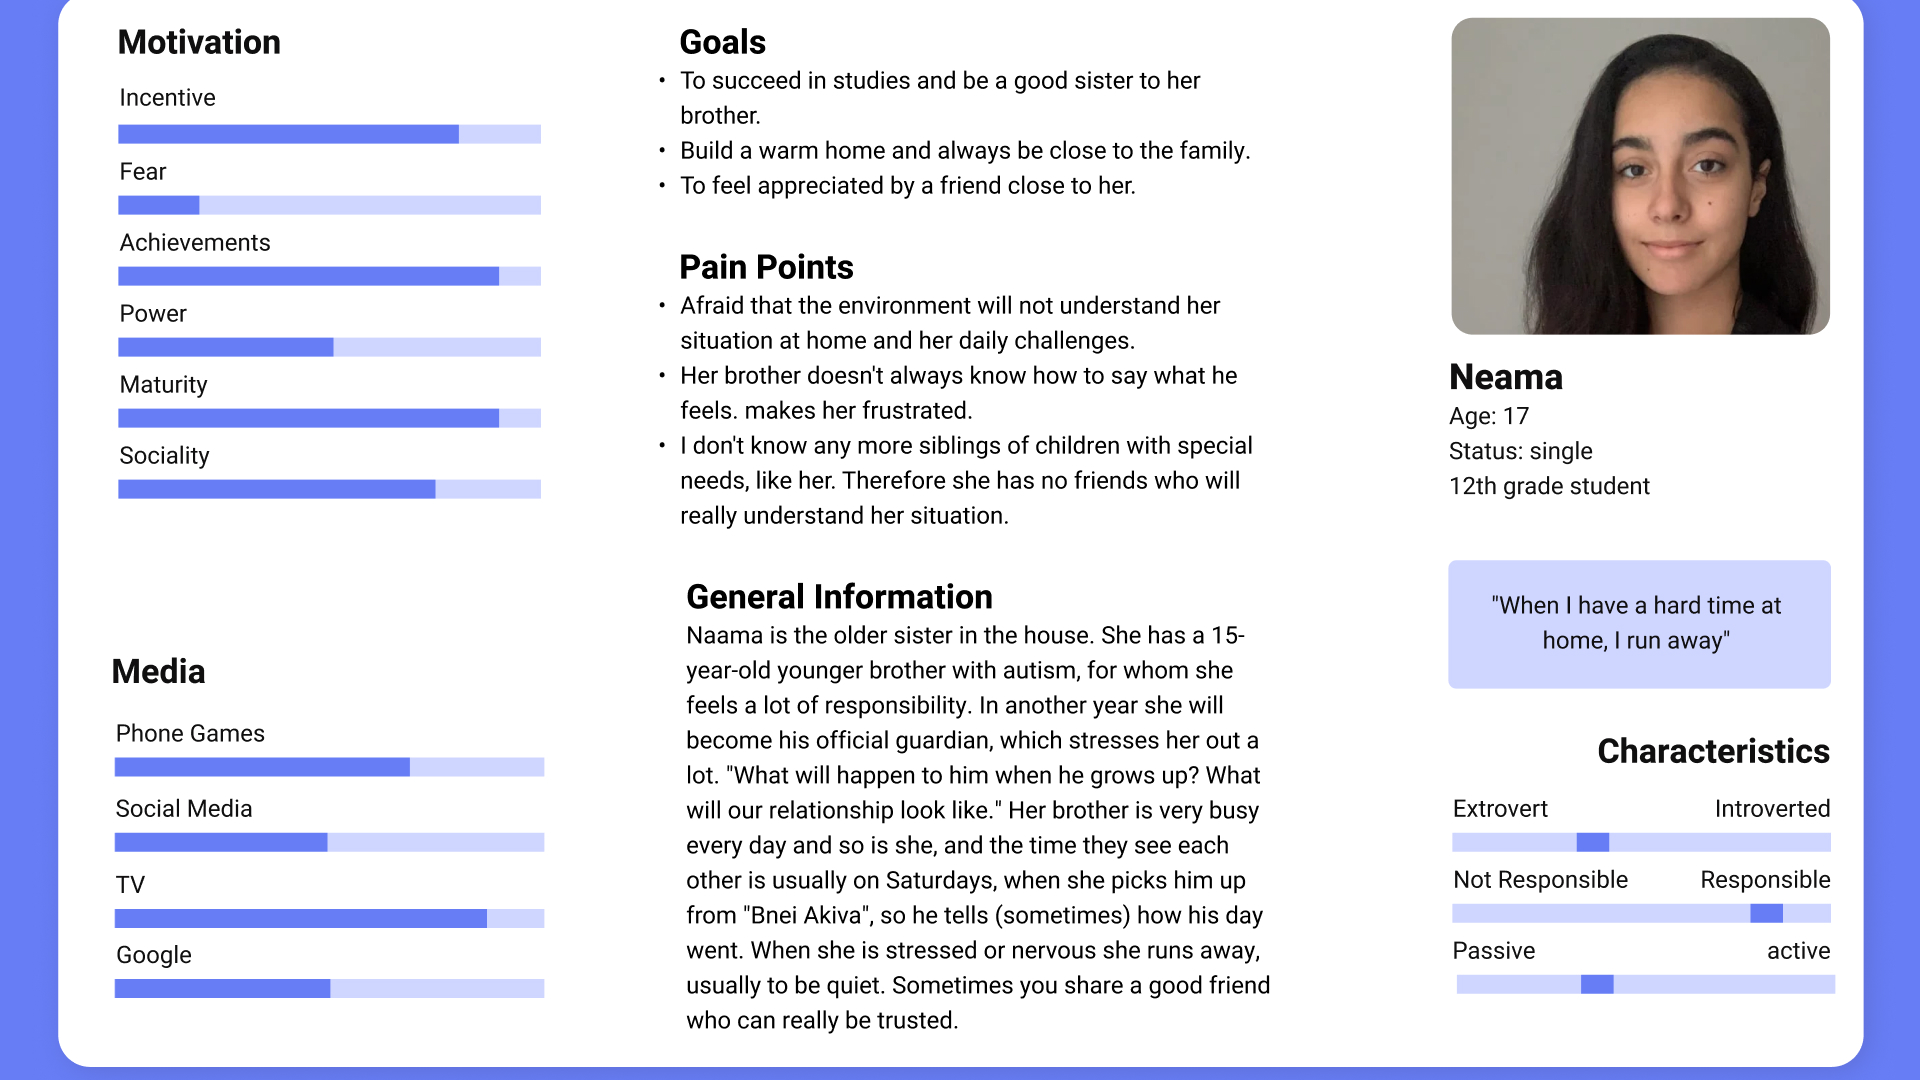The height and width of the screenshot is (1080, 1920).
Task: Click the Power progress bar
Action: click(329, 347)
